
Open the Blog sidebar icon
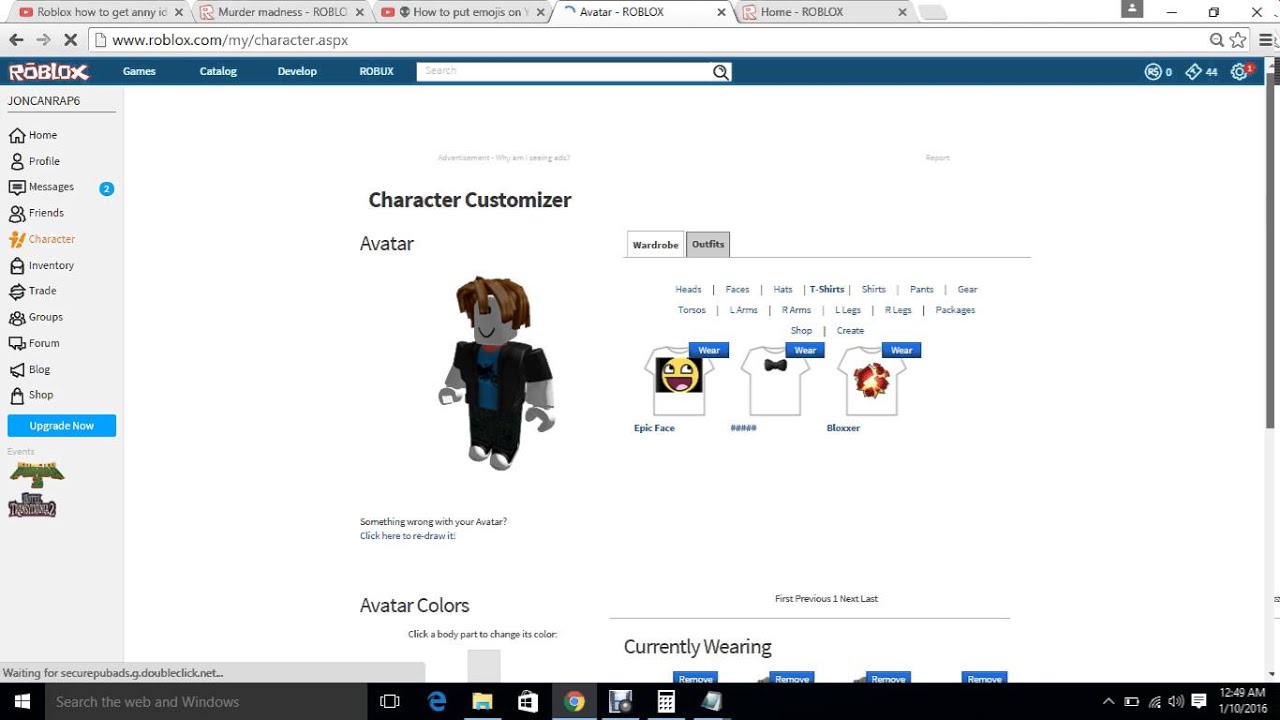(17, 369)
